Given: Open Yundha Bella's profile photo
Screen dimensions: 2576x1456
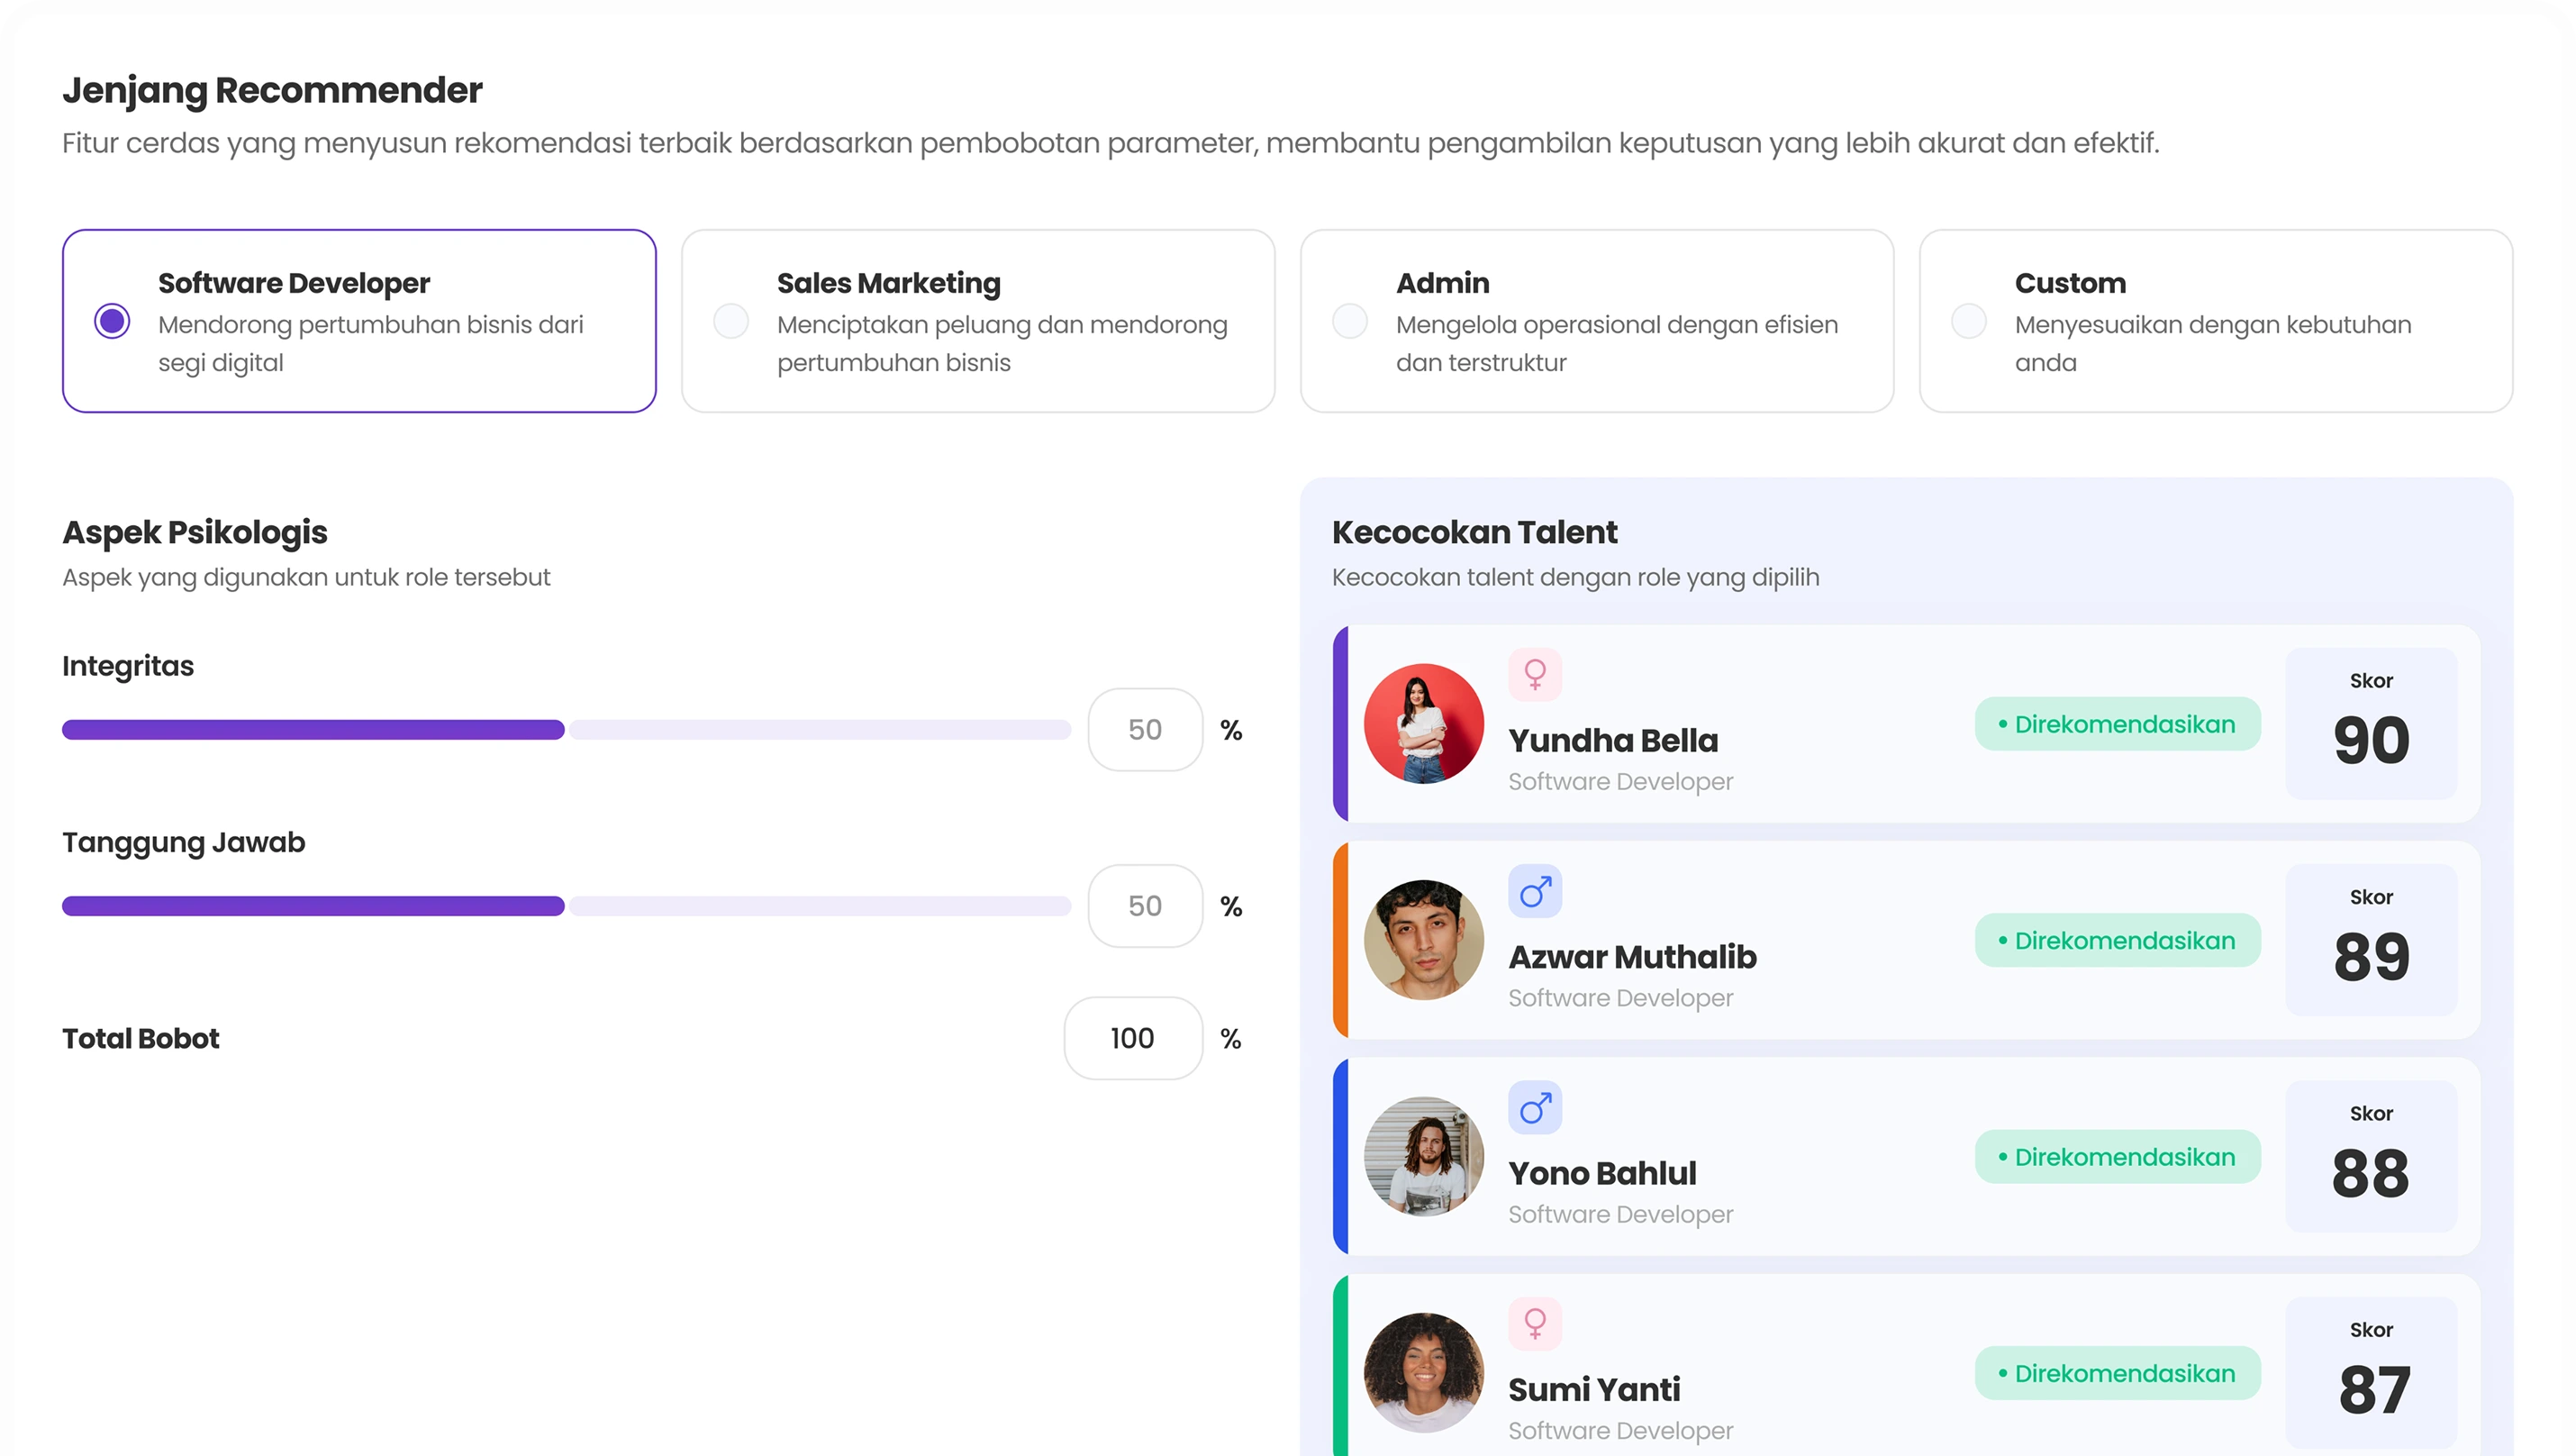Looking at the screenshot, I should pyautogui.click(x=1423, y=724).
